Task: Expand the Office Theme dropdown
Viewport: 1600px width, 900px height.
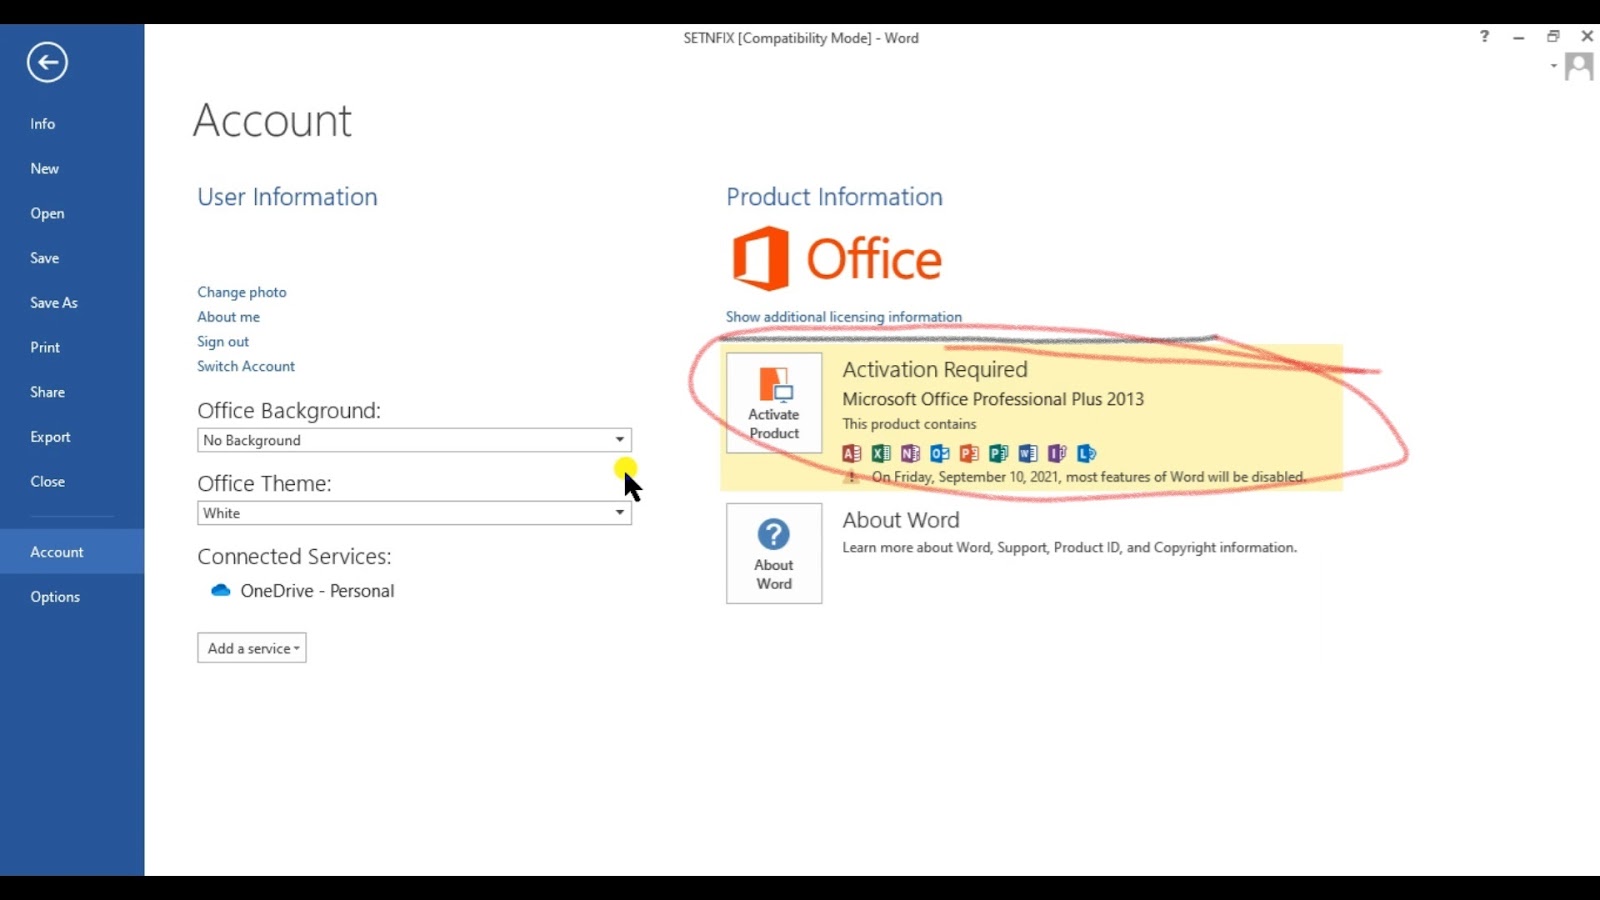Action: 620,513
